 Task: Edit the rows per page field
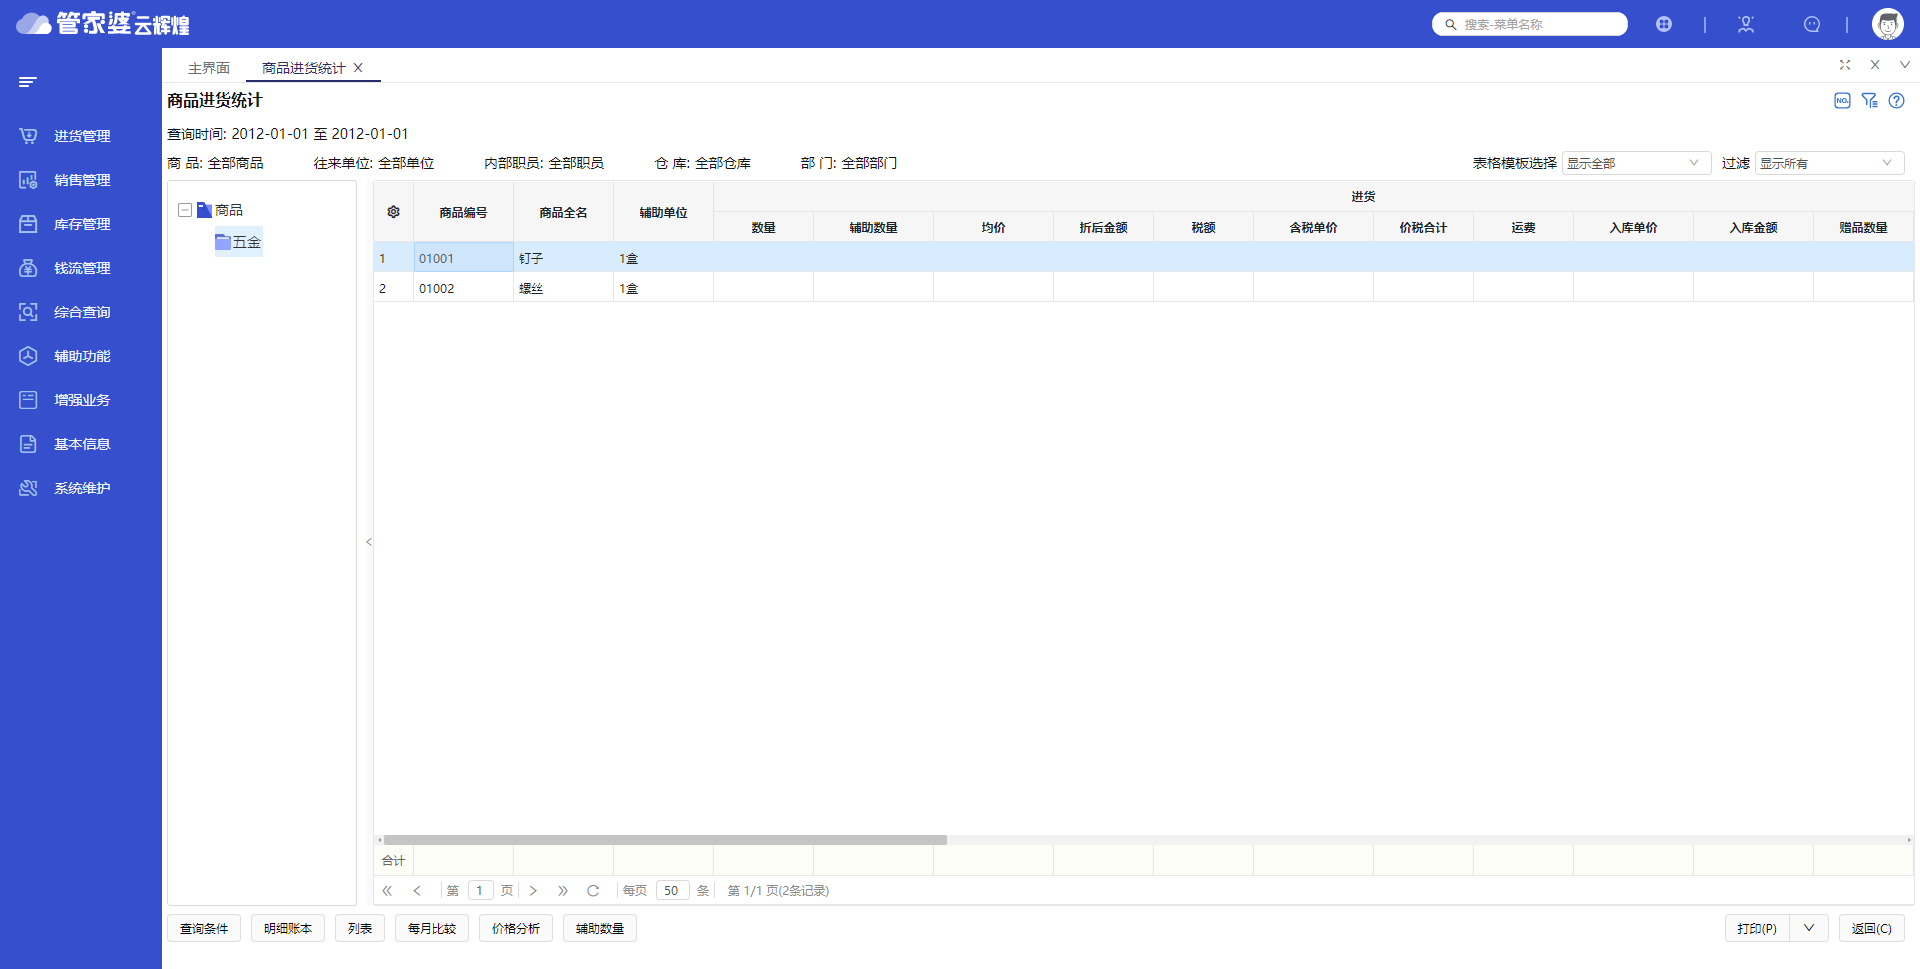point(672,891)
